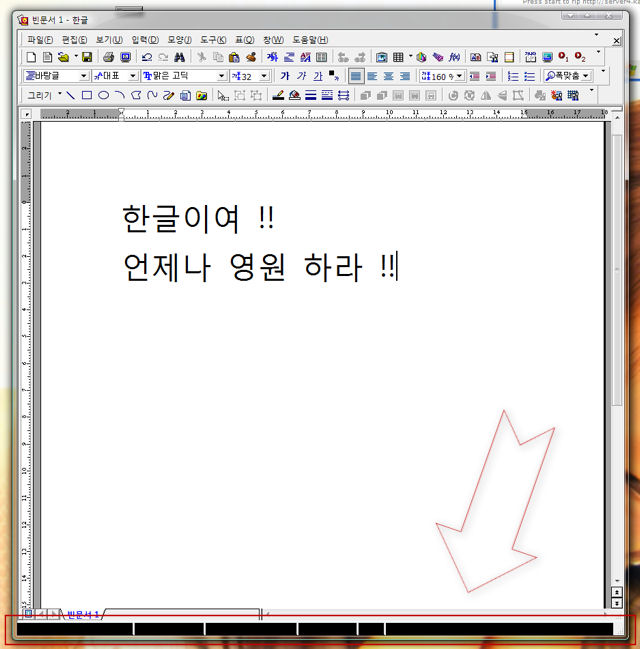640x649 pixels.
Task: Select the rectangle drawing tool
Action: (87, 96)
